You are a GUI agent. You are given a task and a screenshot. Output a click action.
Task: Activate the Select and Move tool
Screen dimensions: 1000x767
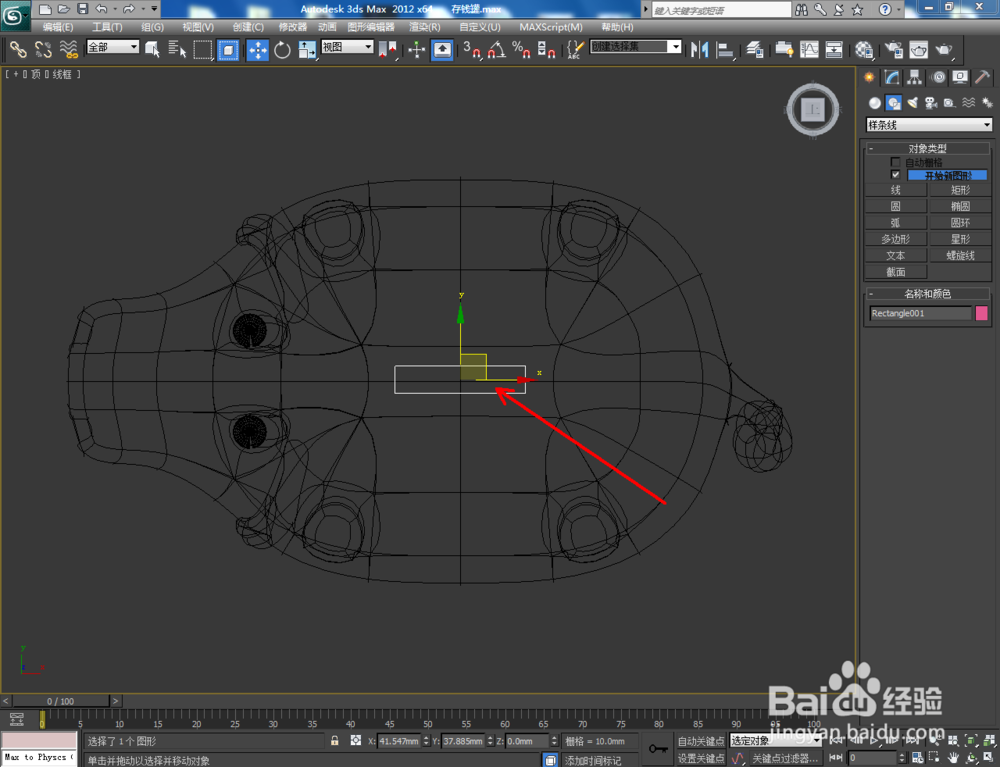[258, 49]
